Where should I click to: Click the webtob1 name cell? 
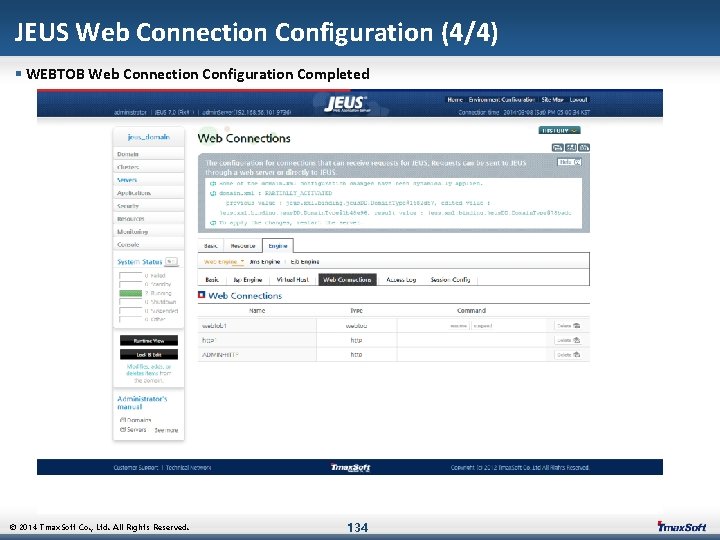click(x=257, y=326)
